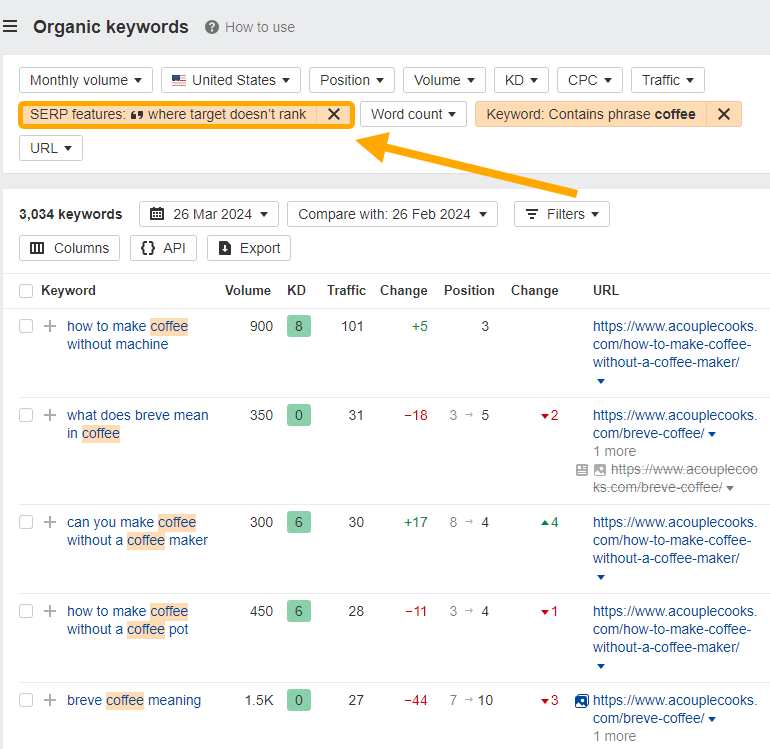This screenshot has width=770, height=749.
Task: Expand 'breve coffee meaning' row
Action: tap(50, 700)
